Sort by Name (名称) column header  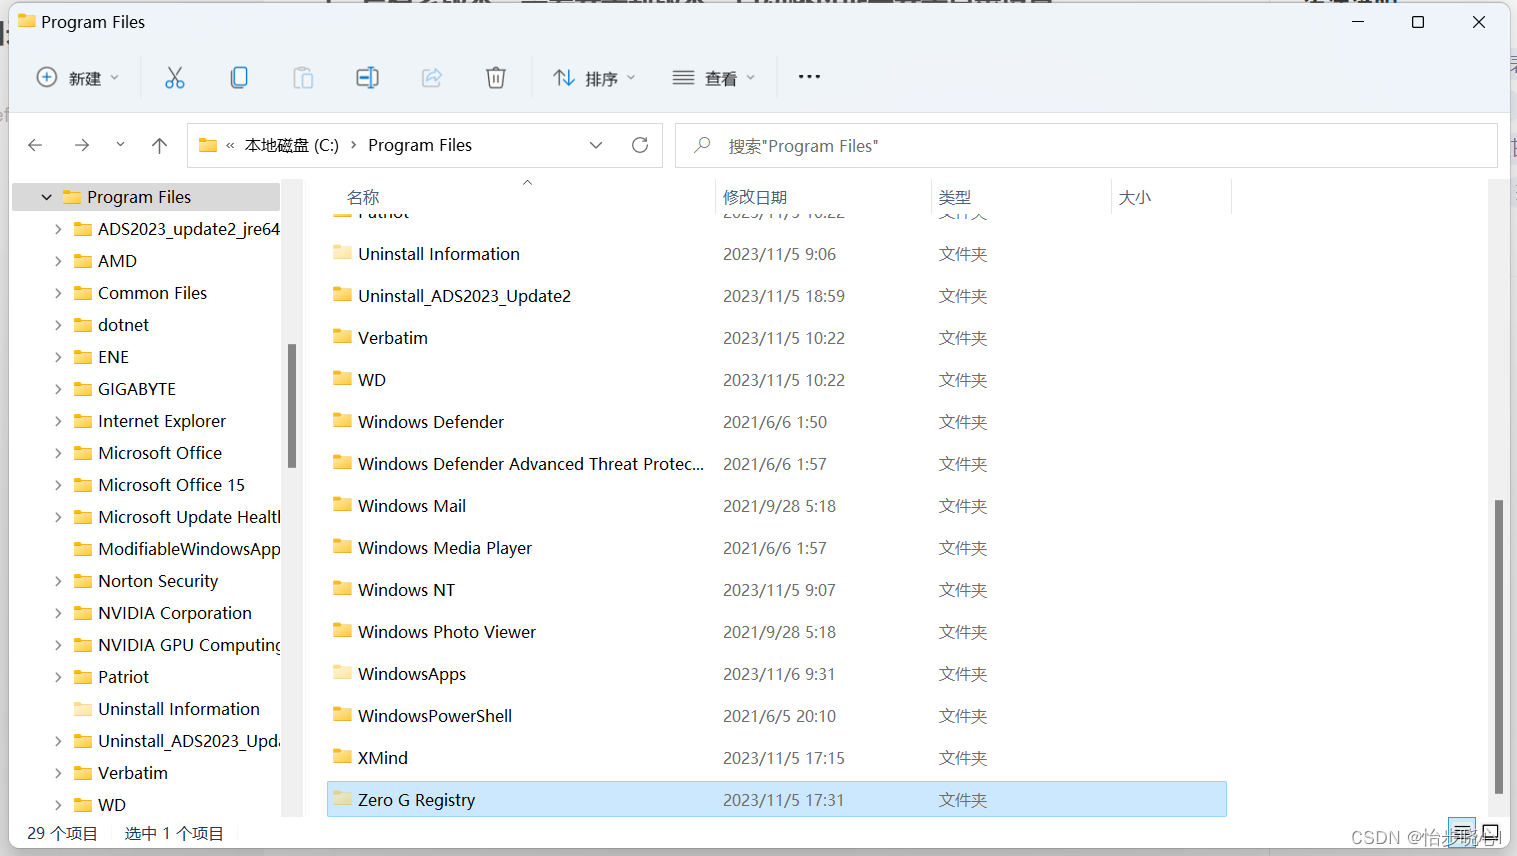[363, 197]
